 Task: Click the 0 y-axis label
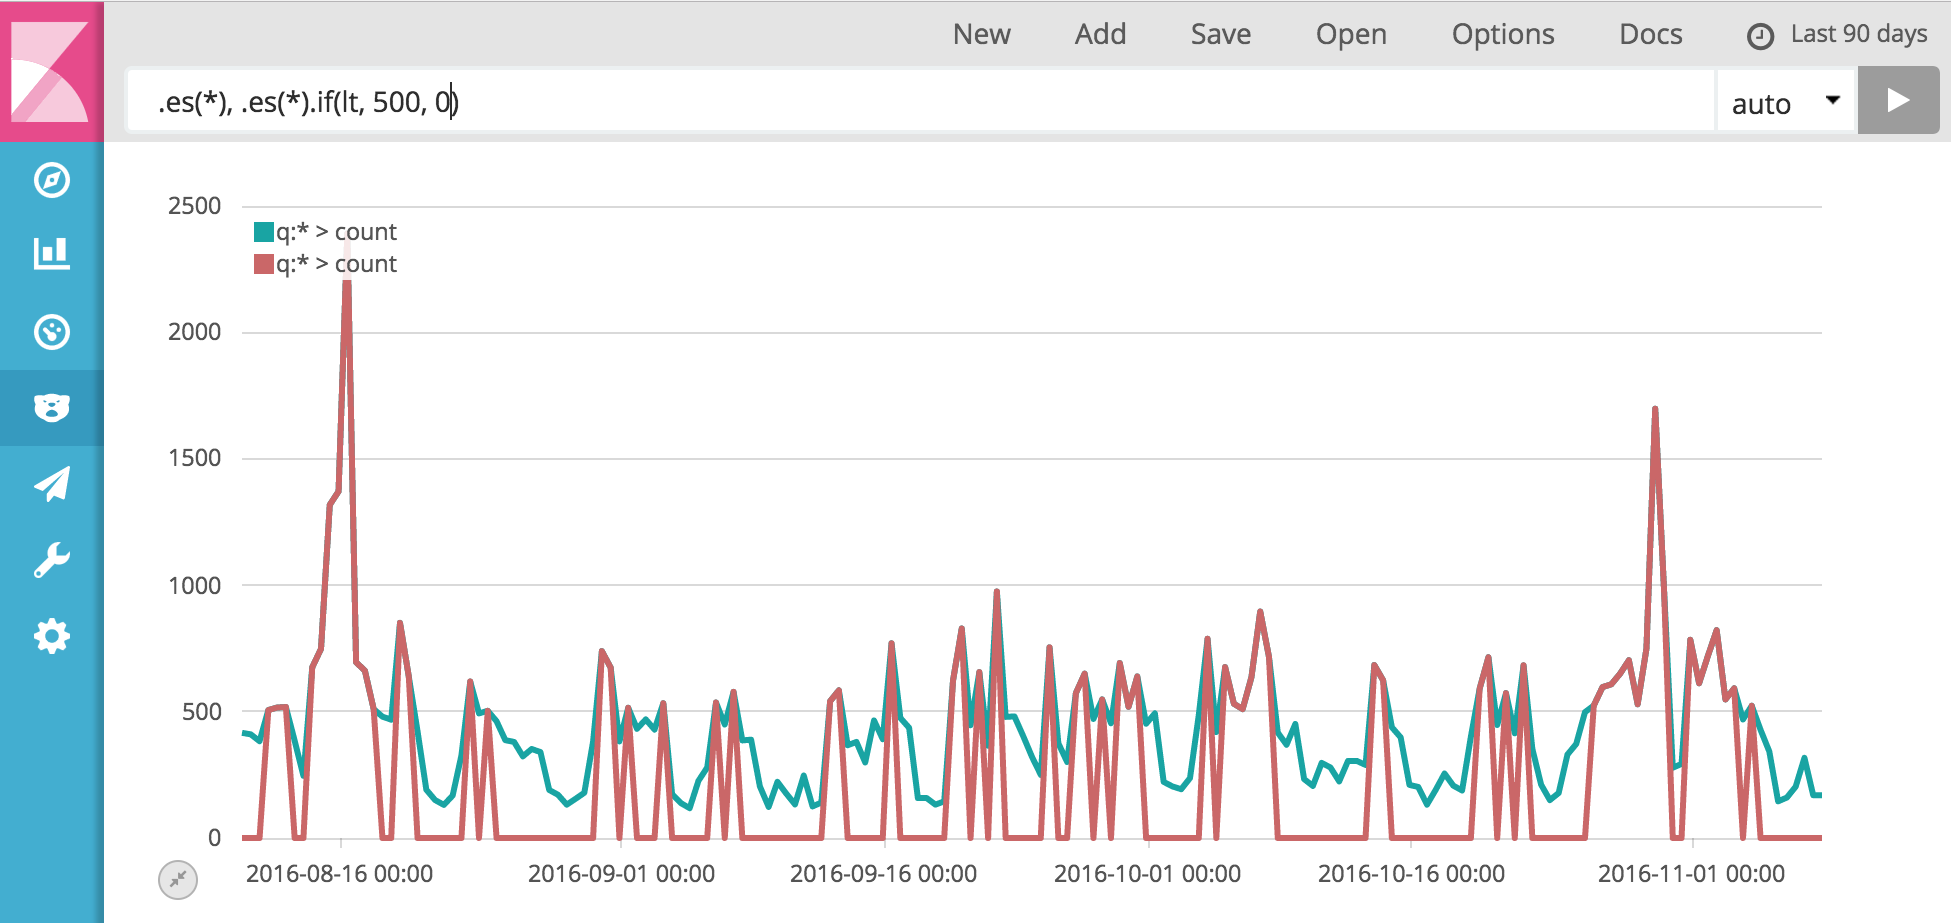214,838
